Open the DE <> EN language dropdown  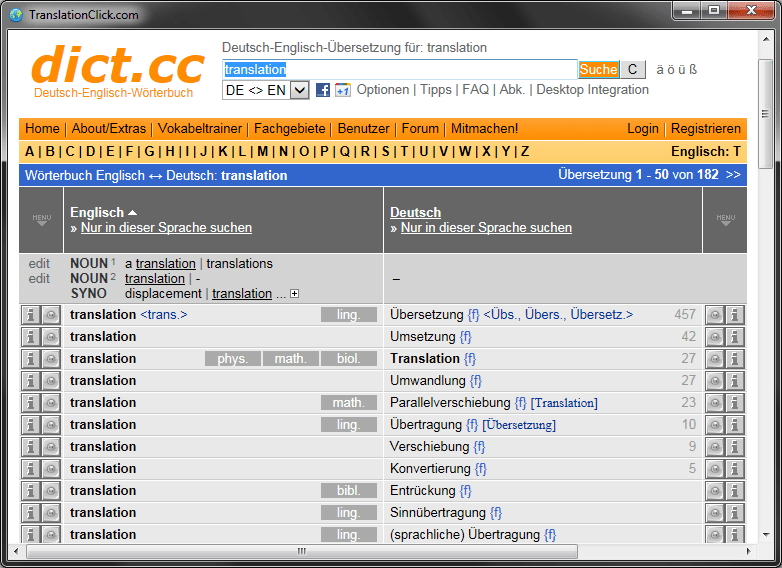pos(265,90)
